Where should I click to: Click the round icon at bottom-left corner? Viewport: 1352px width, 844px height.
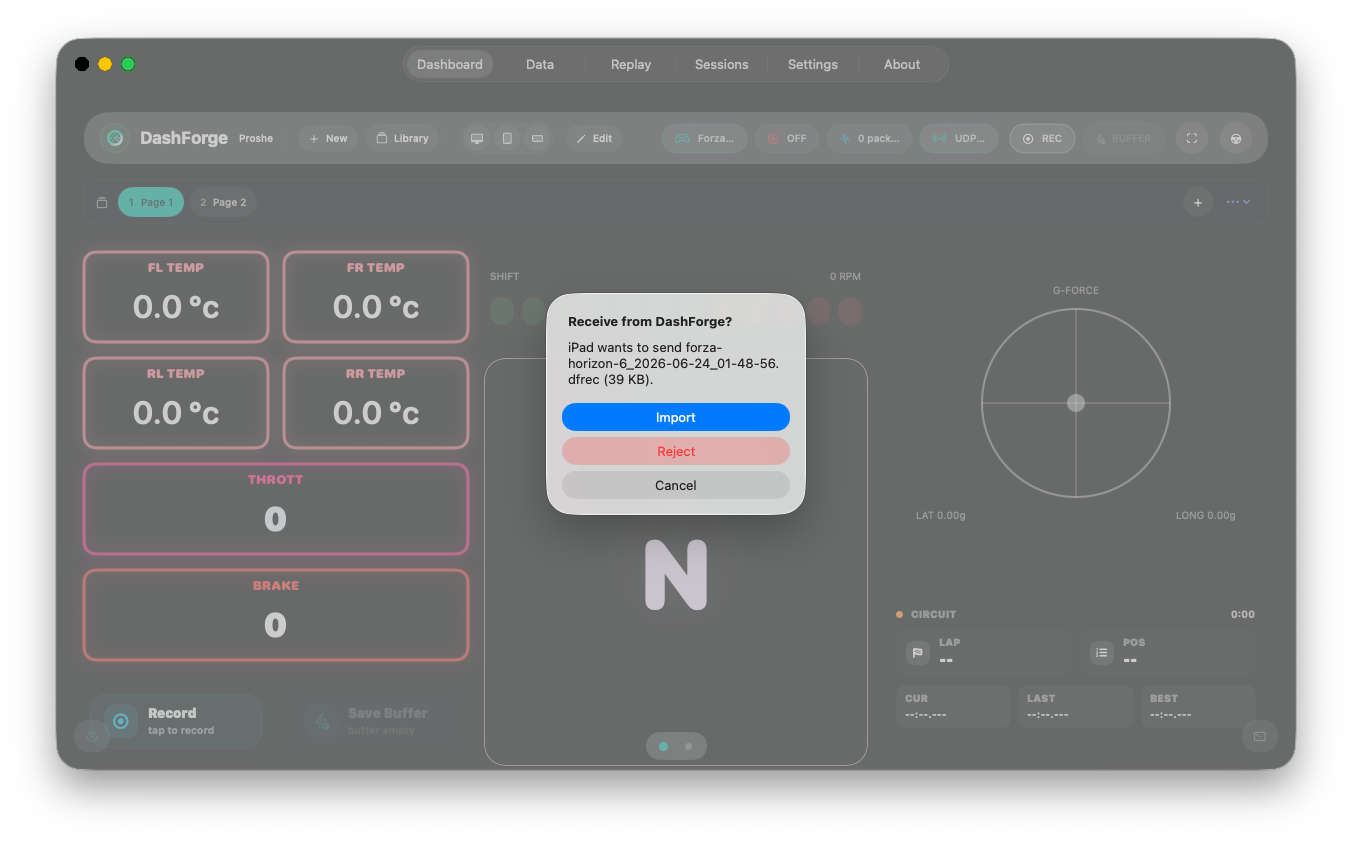pyautogui.click(x=92, y=736)
